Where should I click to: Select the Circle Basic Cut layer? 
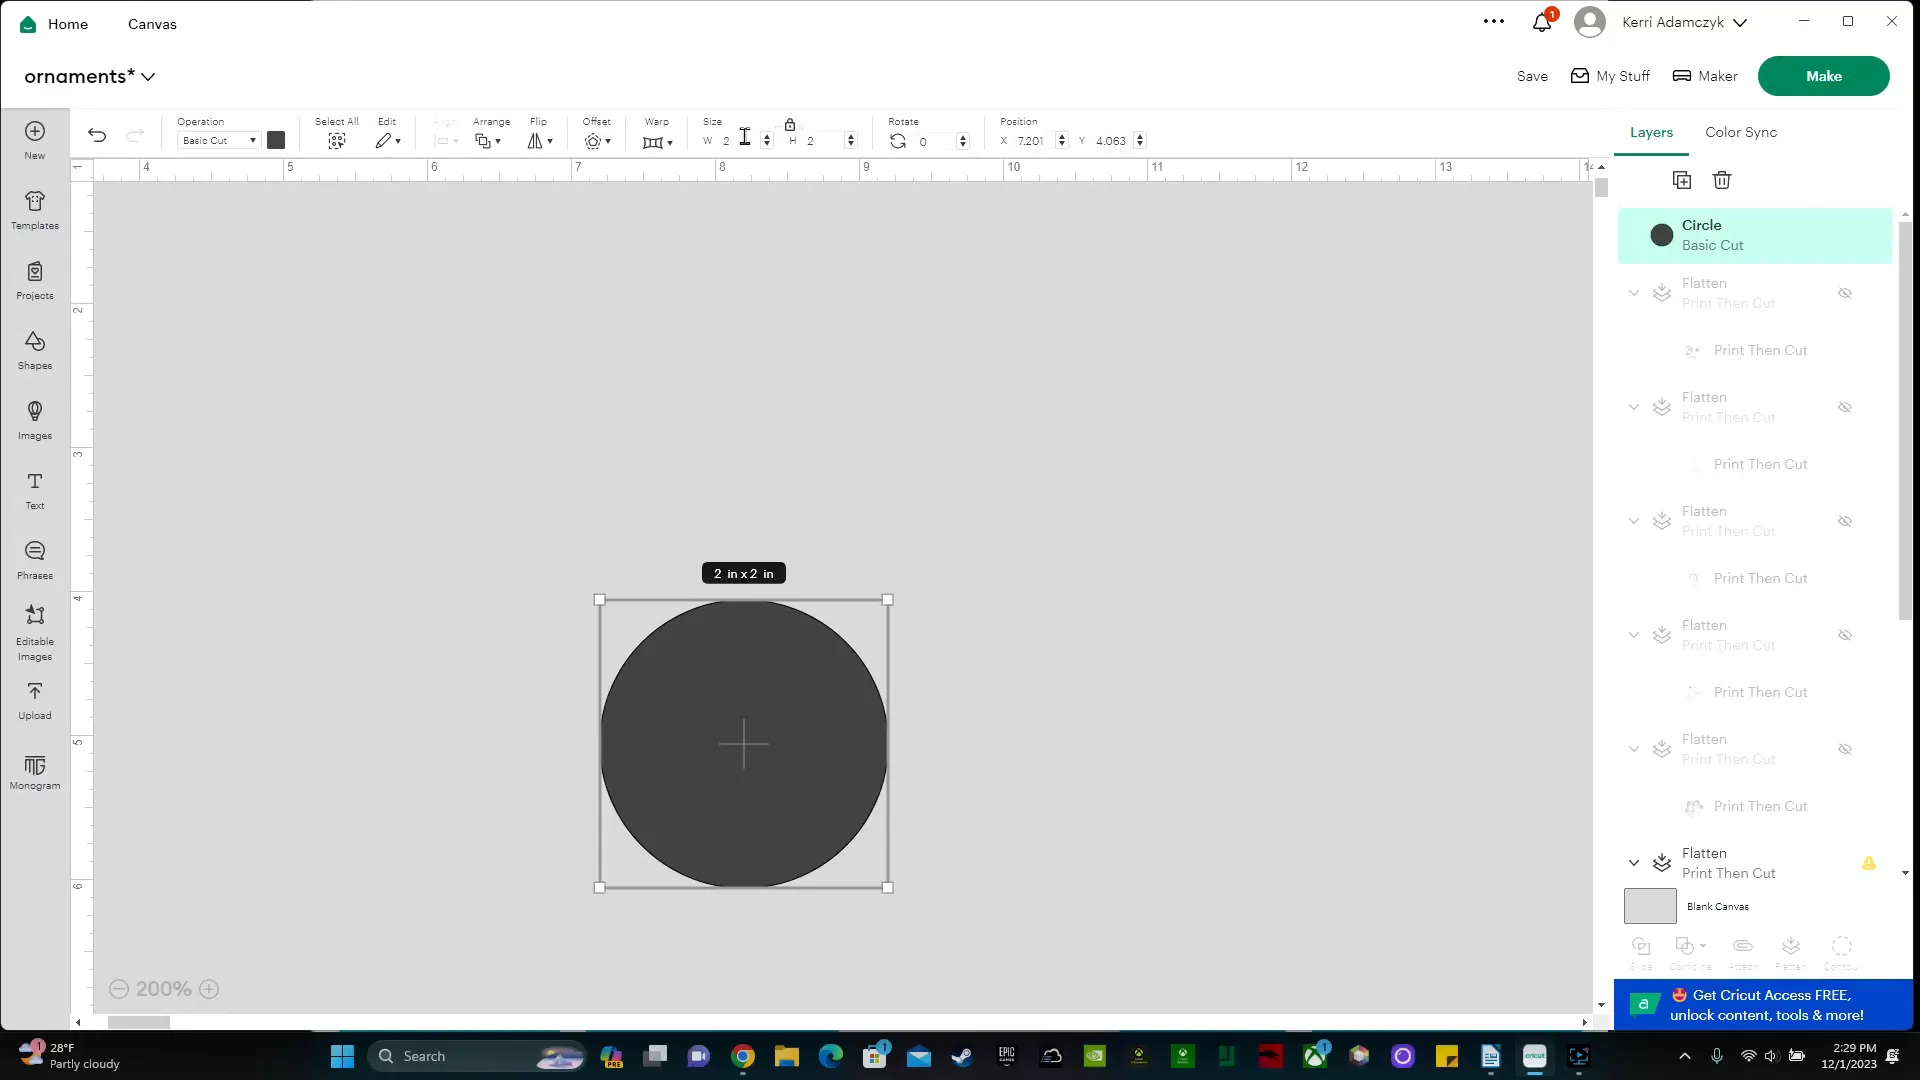tap(1755, 235)
